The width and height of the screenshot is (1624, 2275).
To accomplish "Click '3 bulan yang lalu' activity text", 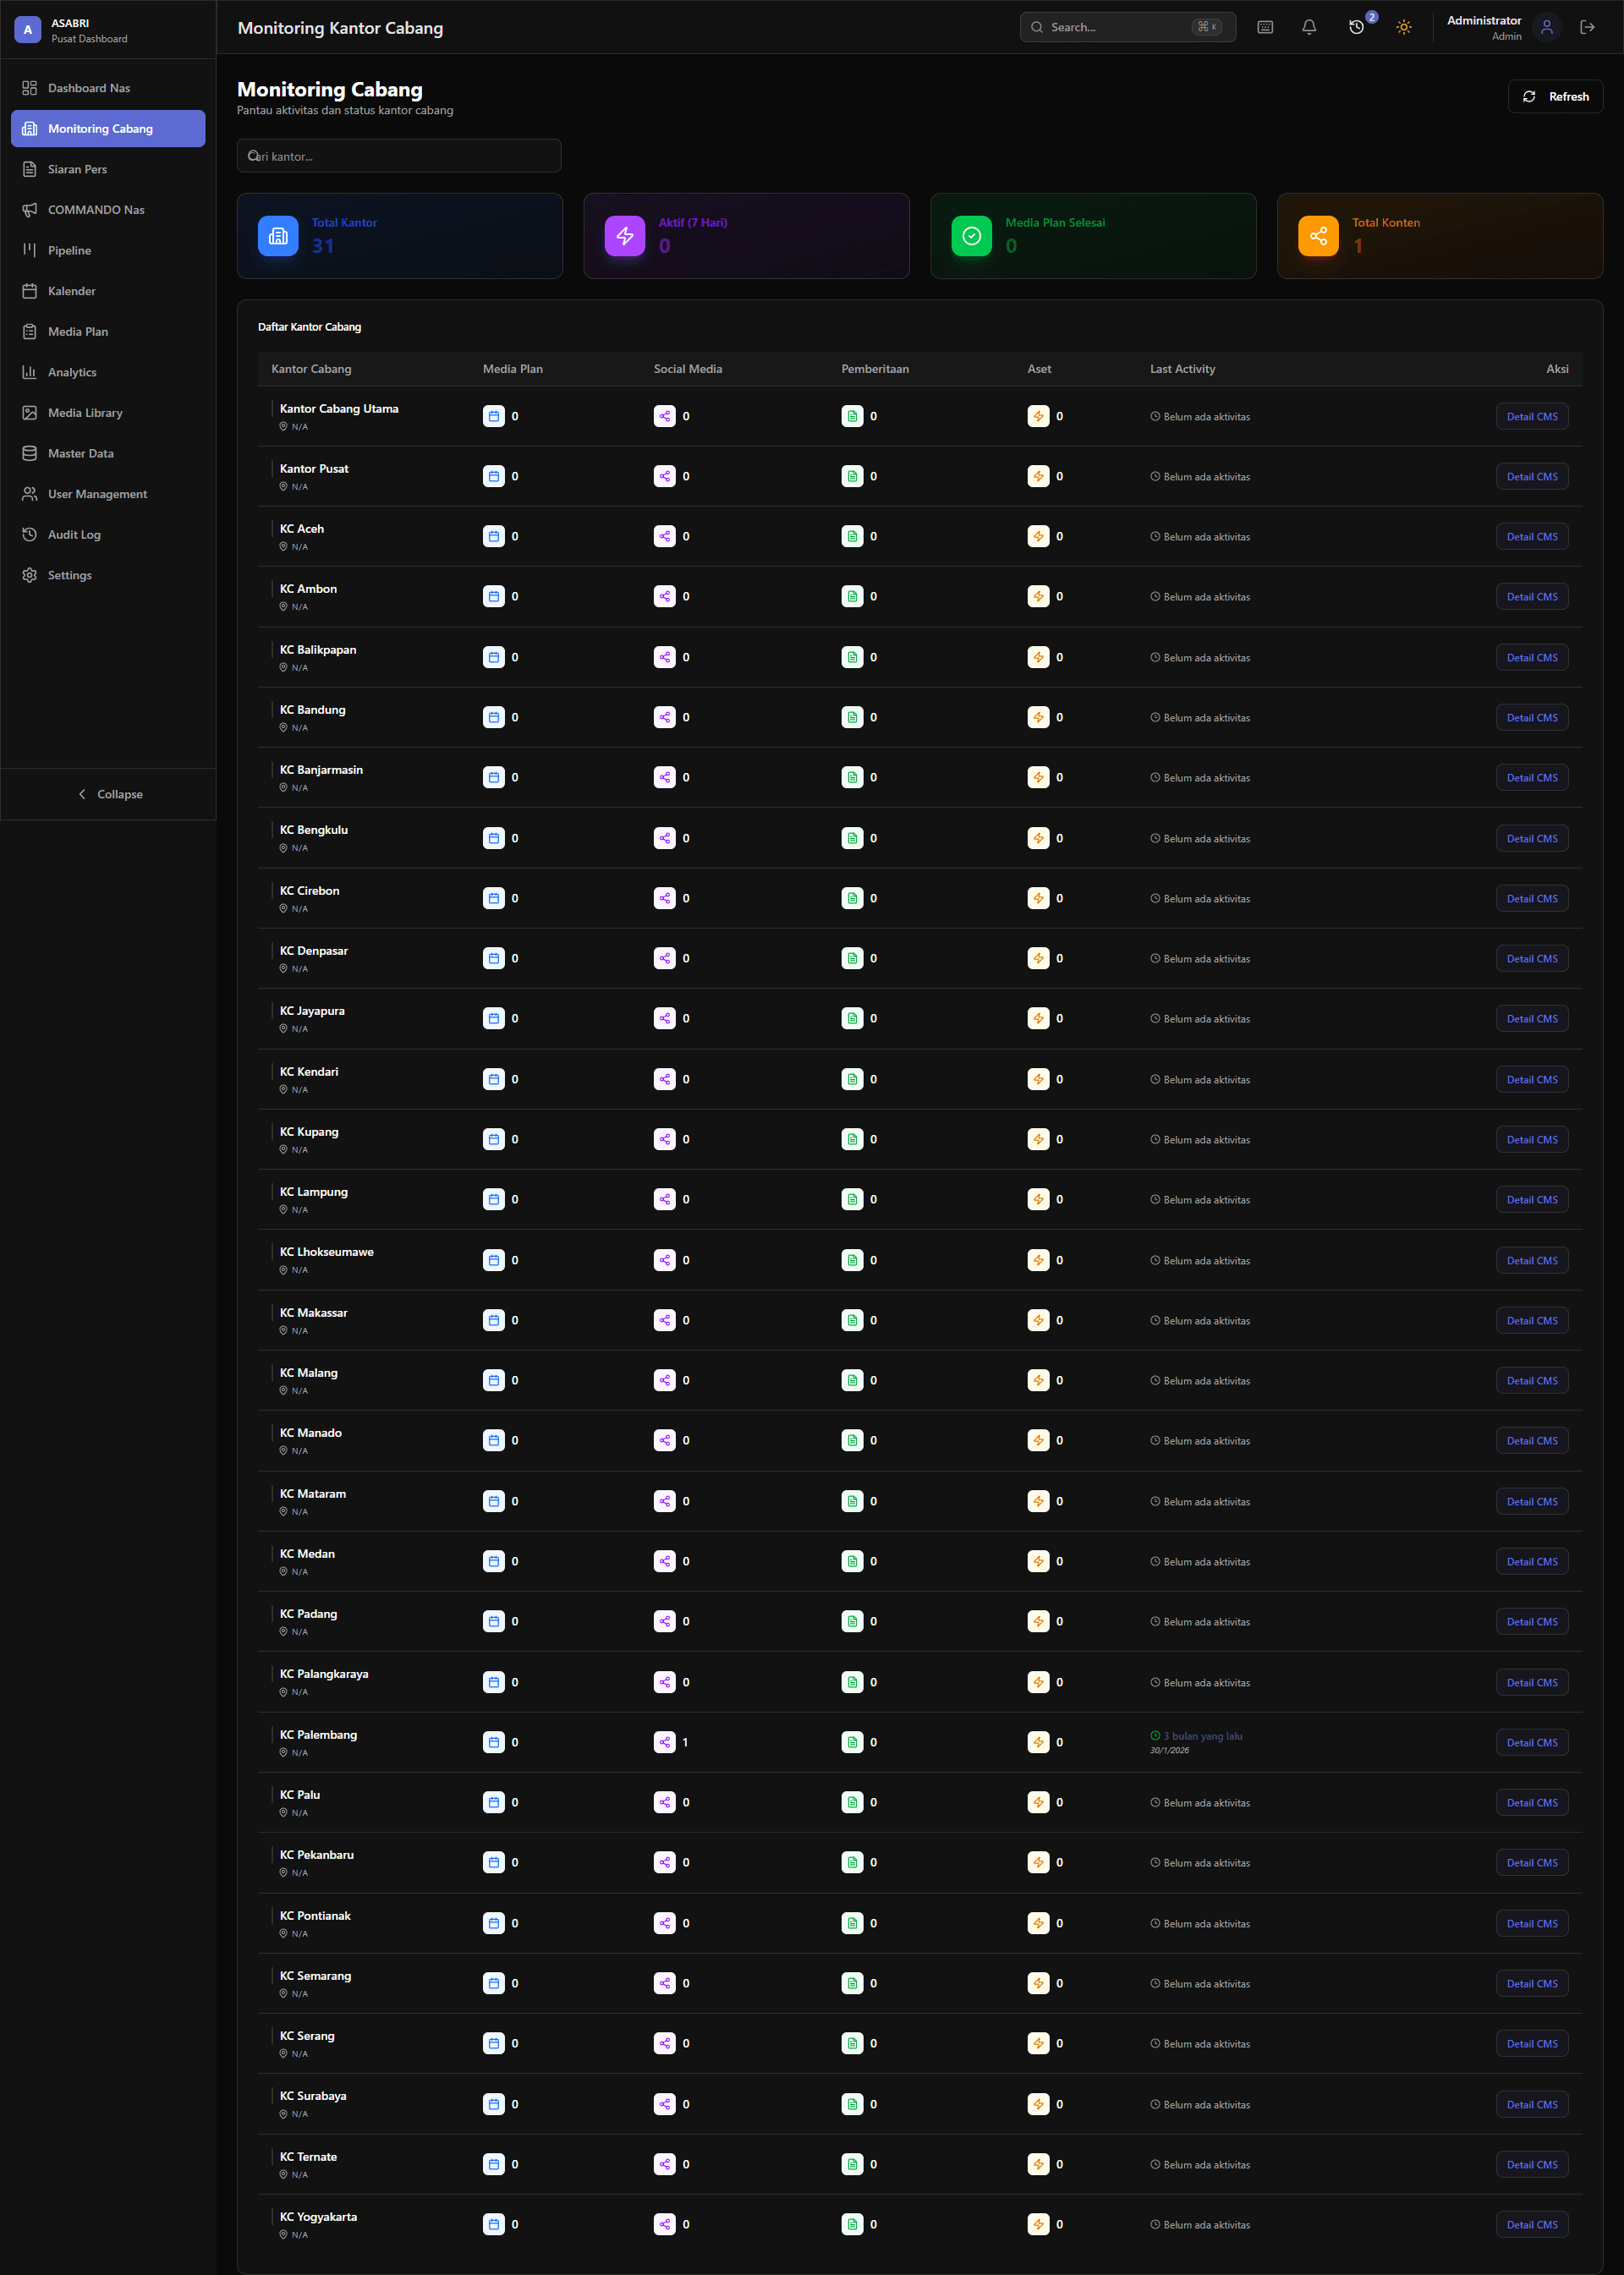I will (x=1202, y=1736).
